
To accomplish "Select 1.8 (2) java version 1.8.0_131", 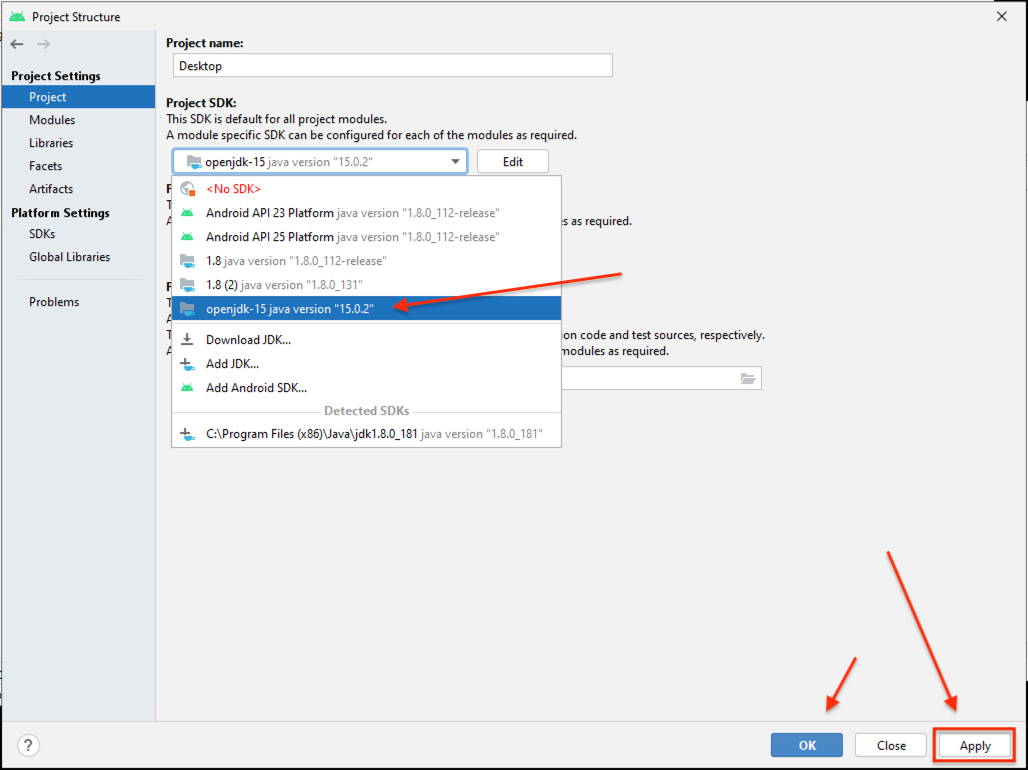I will (x=284, y=285).
